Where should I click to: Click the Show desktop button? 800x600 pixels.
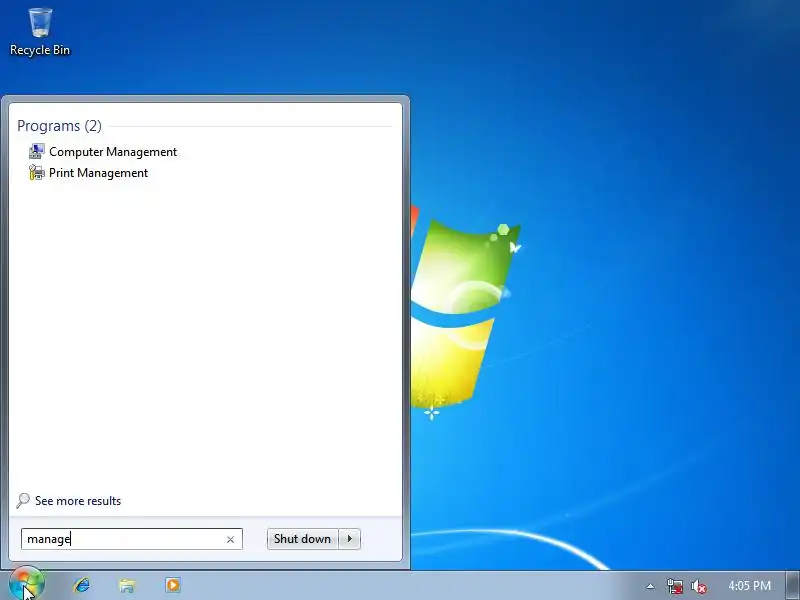click(793, 585)
